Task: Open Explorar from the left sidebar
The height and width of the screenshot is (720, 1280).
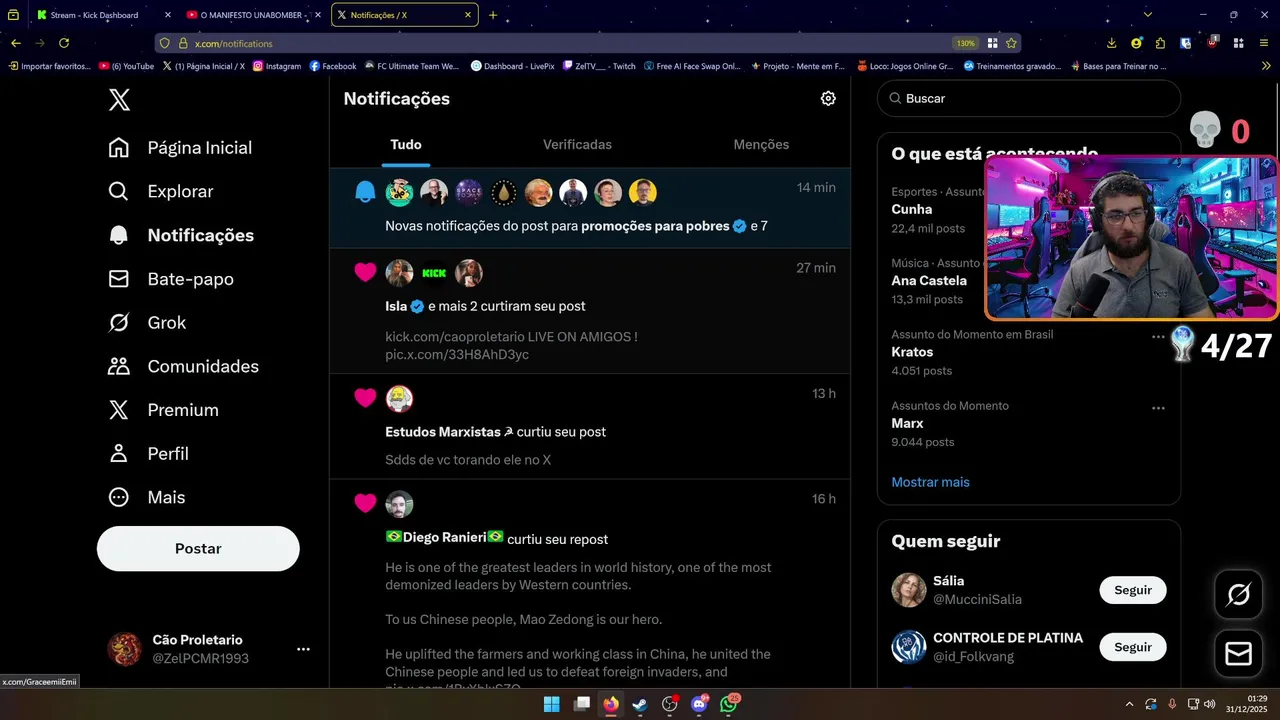Action: click(161, 191)
